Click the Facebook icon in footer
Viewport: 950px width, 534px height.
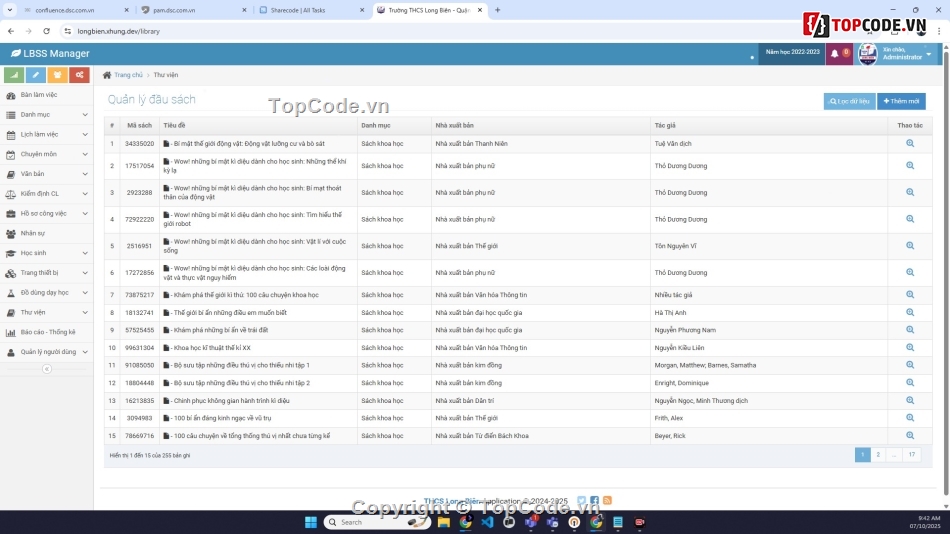[x=594, y=501]
